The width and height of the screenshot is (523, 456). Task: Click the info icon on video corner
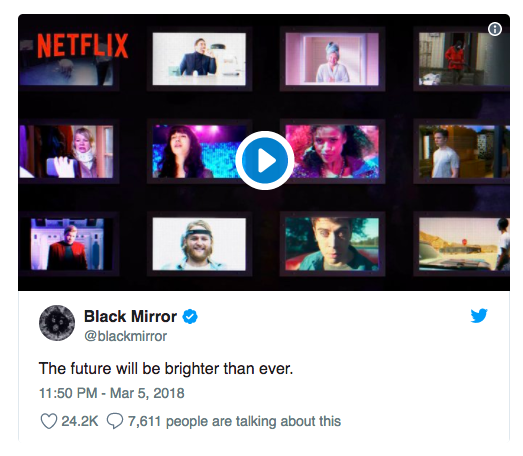tap(495, 29)
